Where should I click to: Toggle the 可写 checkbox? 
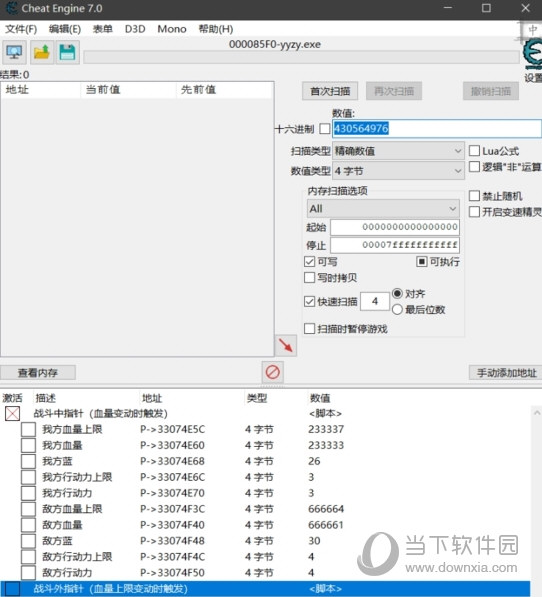tap(309, 262)
